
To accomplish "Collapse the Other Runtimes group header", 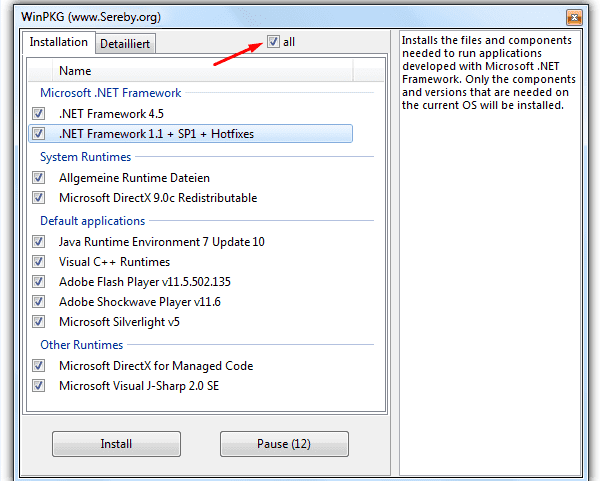I will [x=82, y=345].
